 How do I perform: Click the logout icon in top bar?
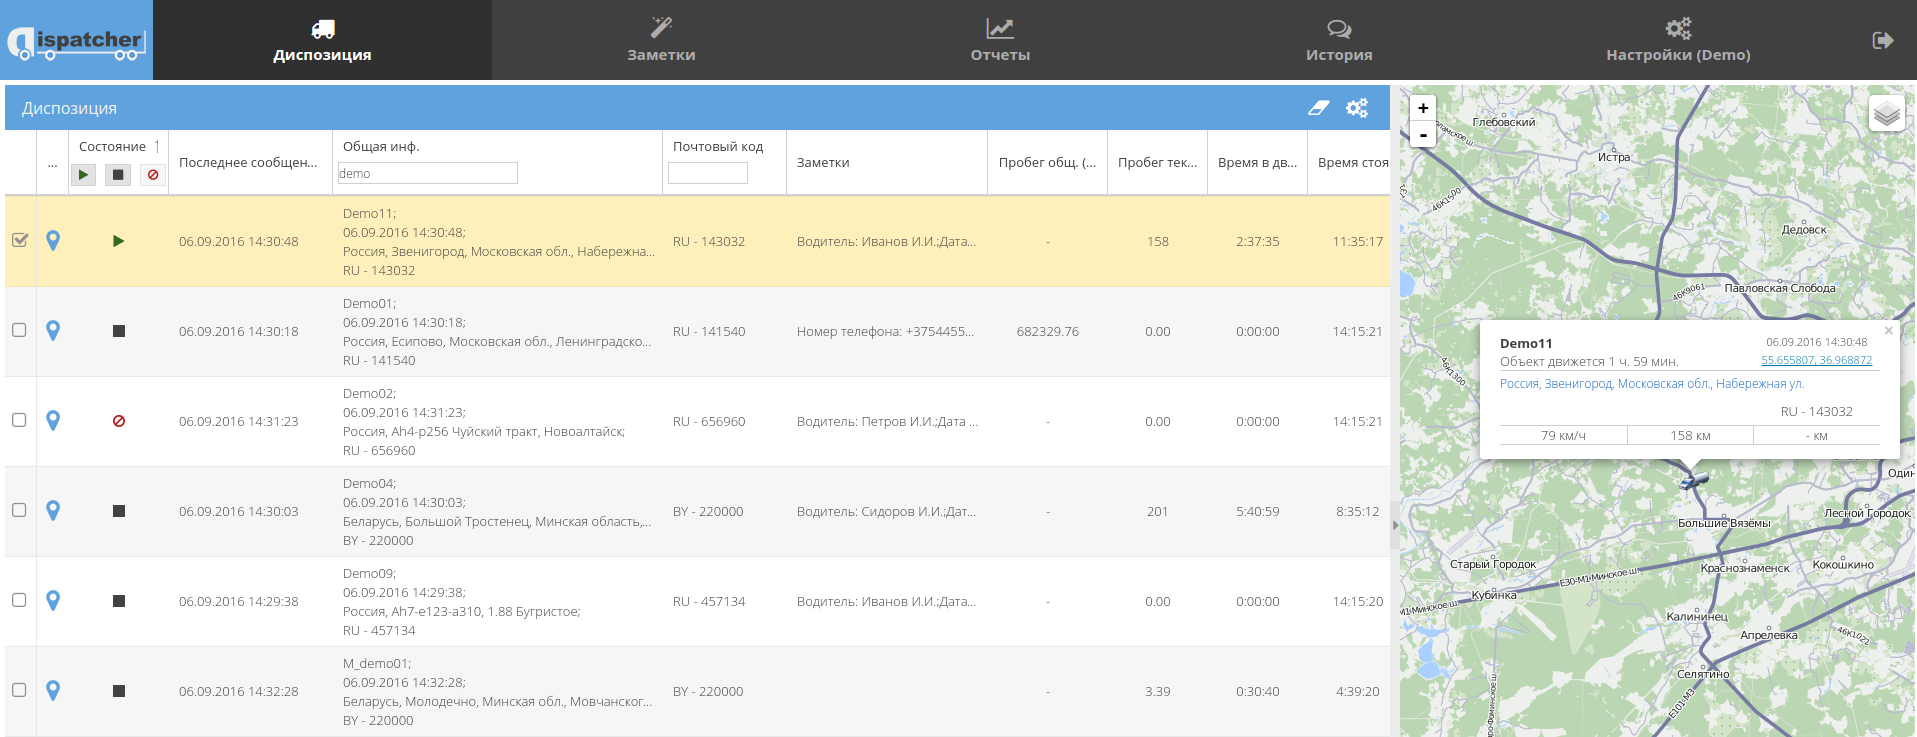click(x=1882, y=40)
